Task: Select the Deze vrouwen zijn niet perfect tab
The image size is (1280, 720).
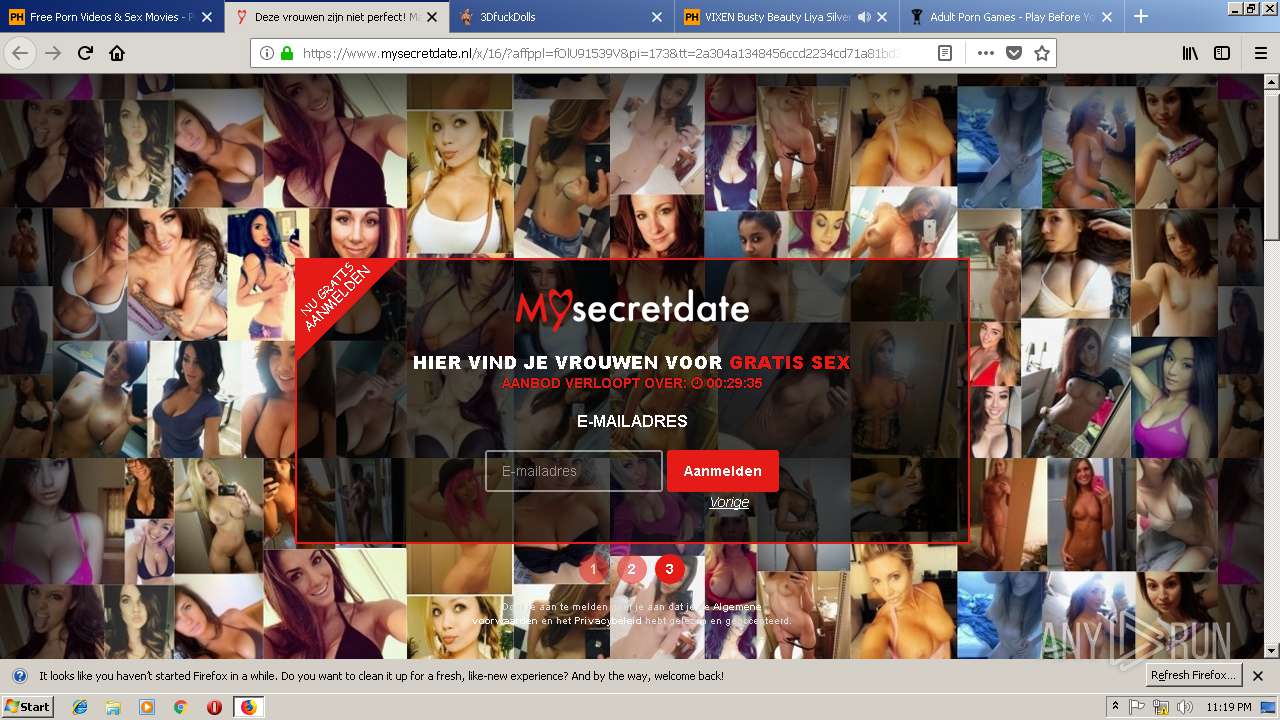Action: (x=338, y=17)
